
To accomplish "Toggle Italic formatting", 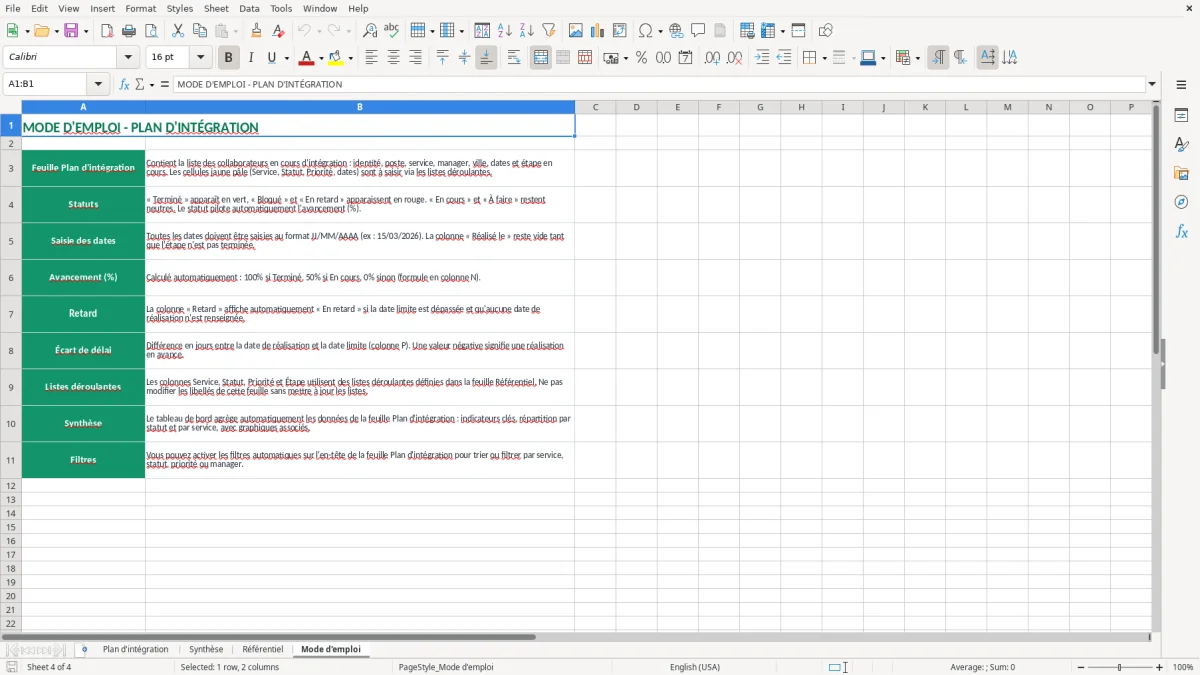I will point(251,58).
